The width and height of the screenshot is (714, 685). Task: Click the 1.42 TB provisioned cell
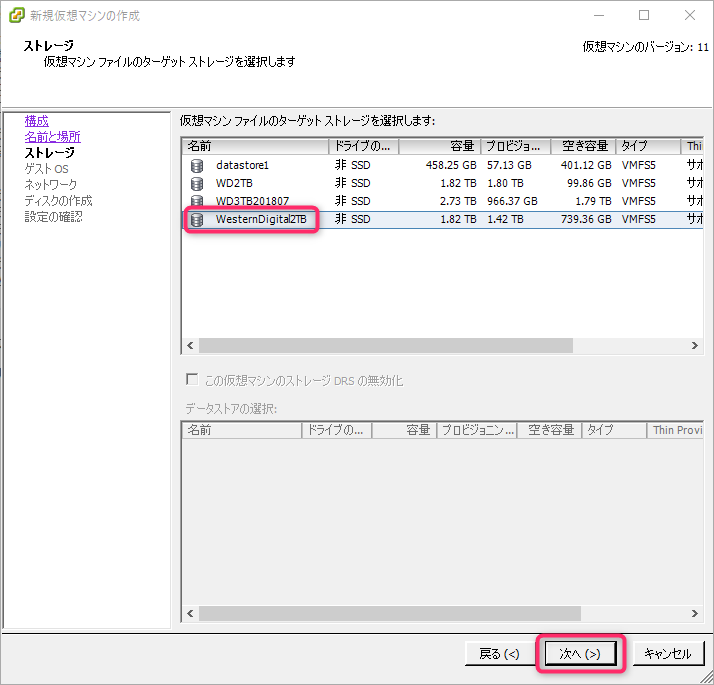505,220
